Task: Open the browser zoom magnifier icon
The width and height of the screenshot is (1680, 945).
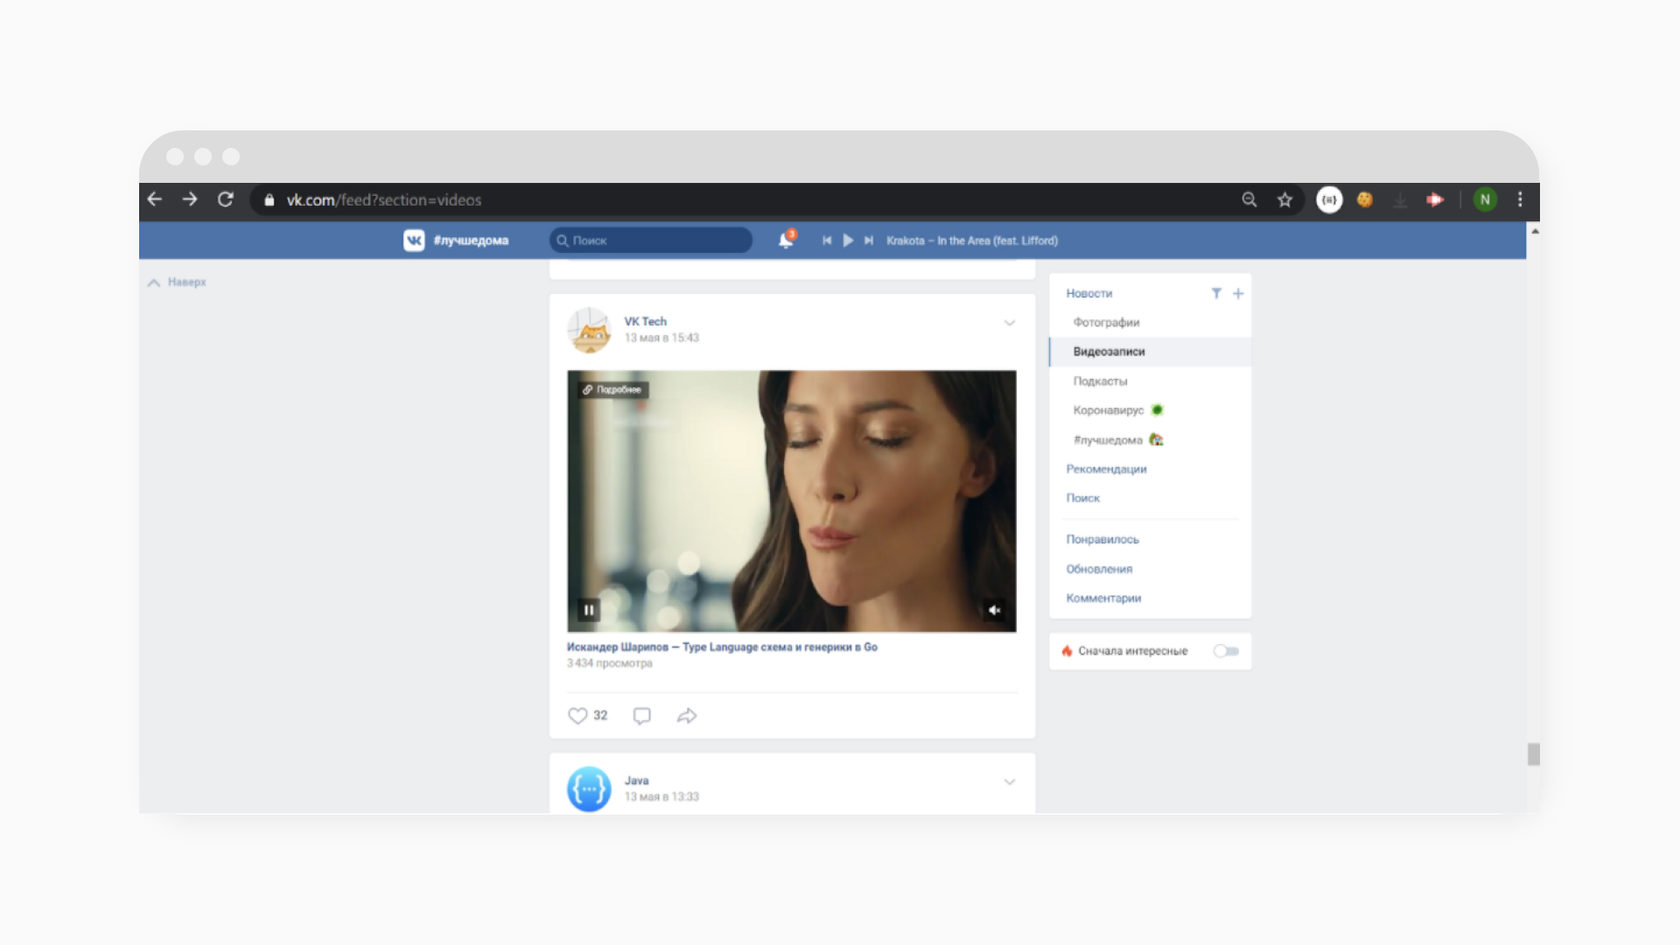Action: pyautogui.click(x=1249, y=200)
